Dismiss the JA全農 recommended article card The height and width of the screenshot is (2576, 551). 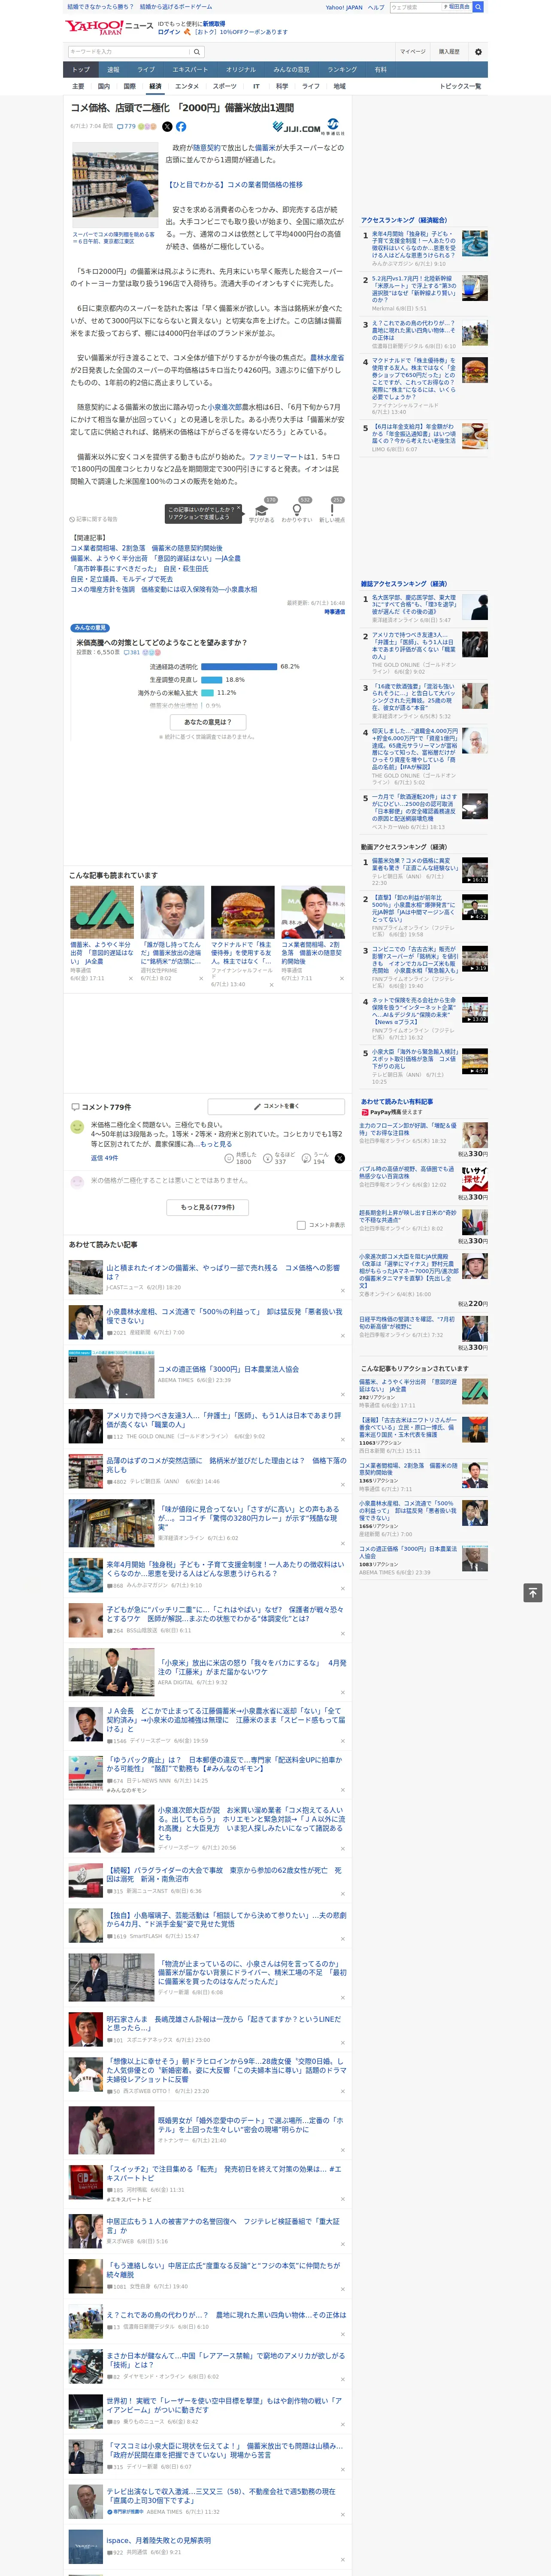pyautogui.click(x=130, y=978)
